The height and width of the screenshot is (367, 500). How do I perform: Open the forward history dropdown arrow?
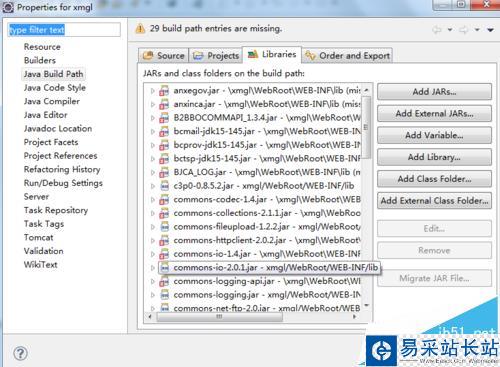point(477,30)
